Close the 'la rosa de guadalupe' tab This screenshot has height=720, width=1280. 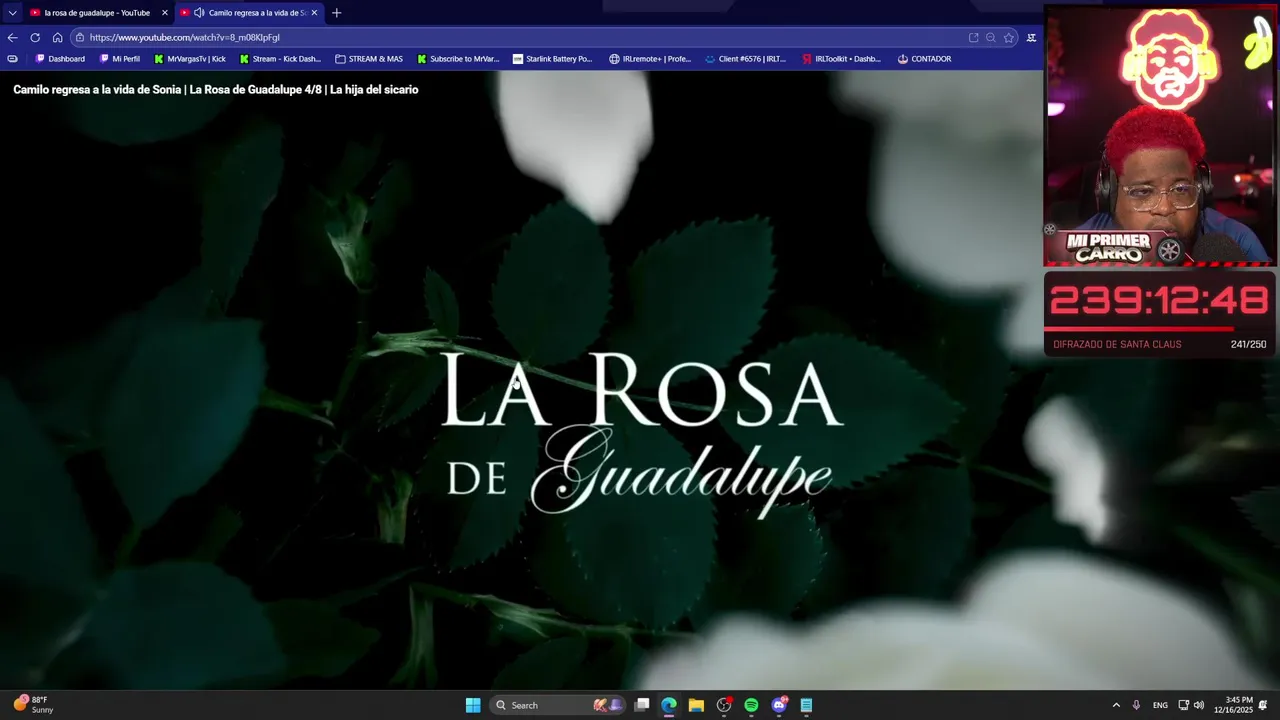165,13
